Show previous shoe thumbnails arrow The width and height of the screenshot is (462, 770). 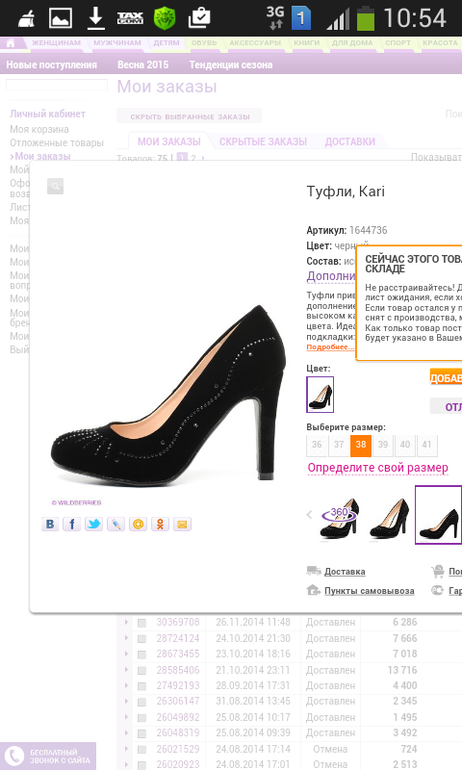[x=309, y=515]
